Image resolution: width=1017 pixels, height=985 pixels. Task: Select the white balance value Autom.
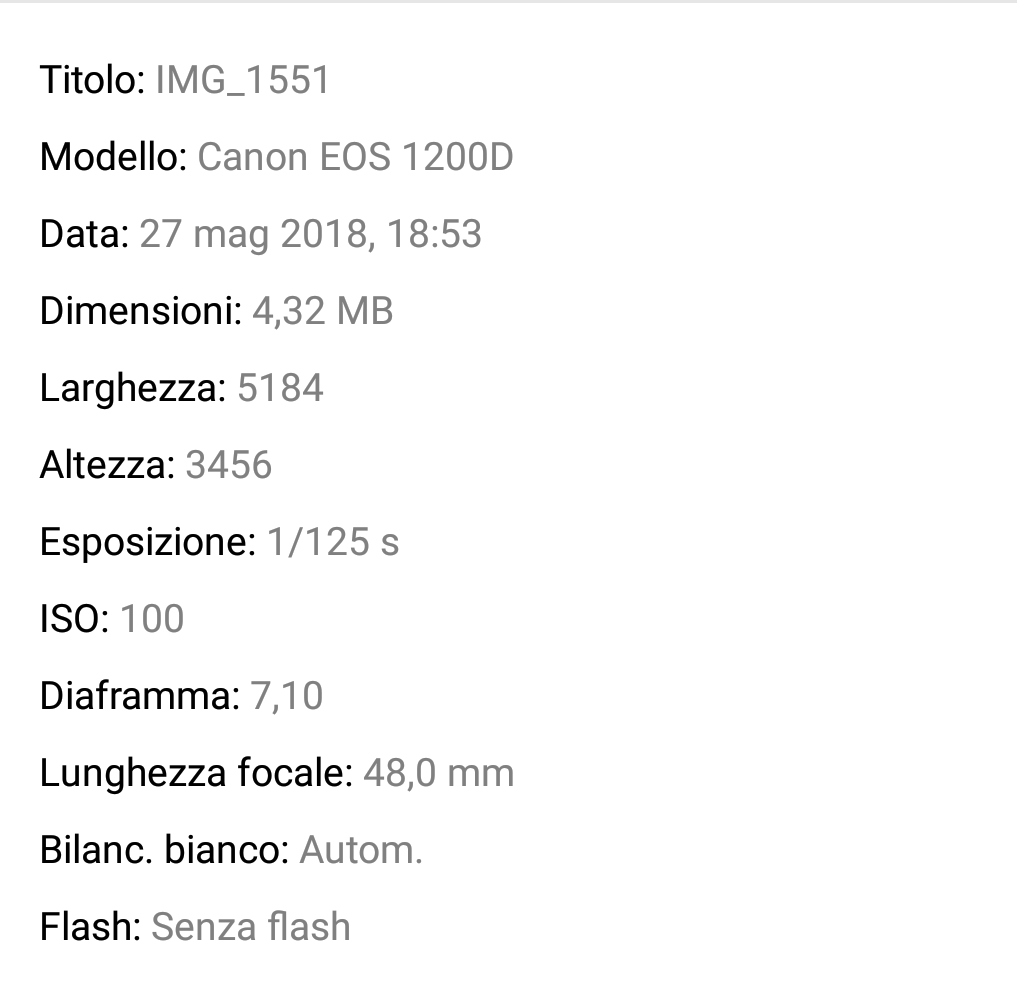pyautogui.click(x=361, y=851)
